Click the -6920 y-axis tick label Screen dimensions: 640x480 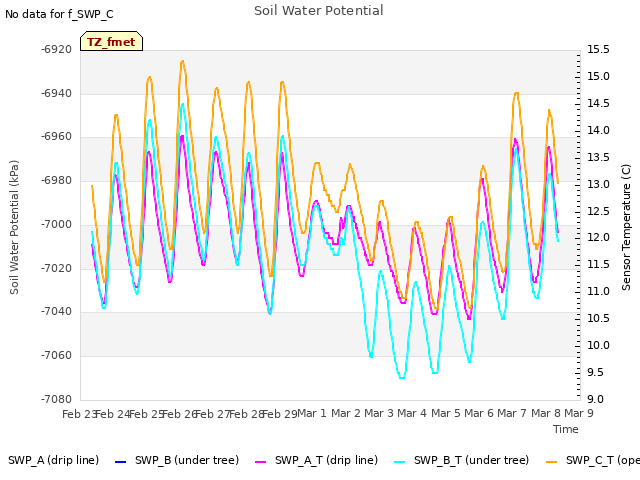(56, 49)
